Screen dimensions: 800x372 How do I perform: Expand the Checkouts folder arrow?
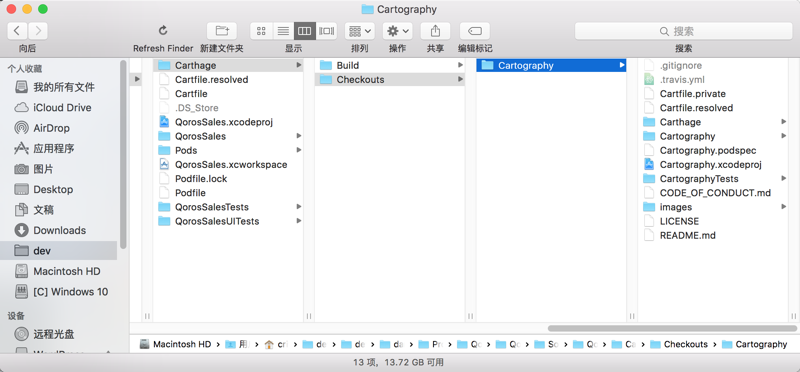click(x=460, y=80)
